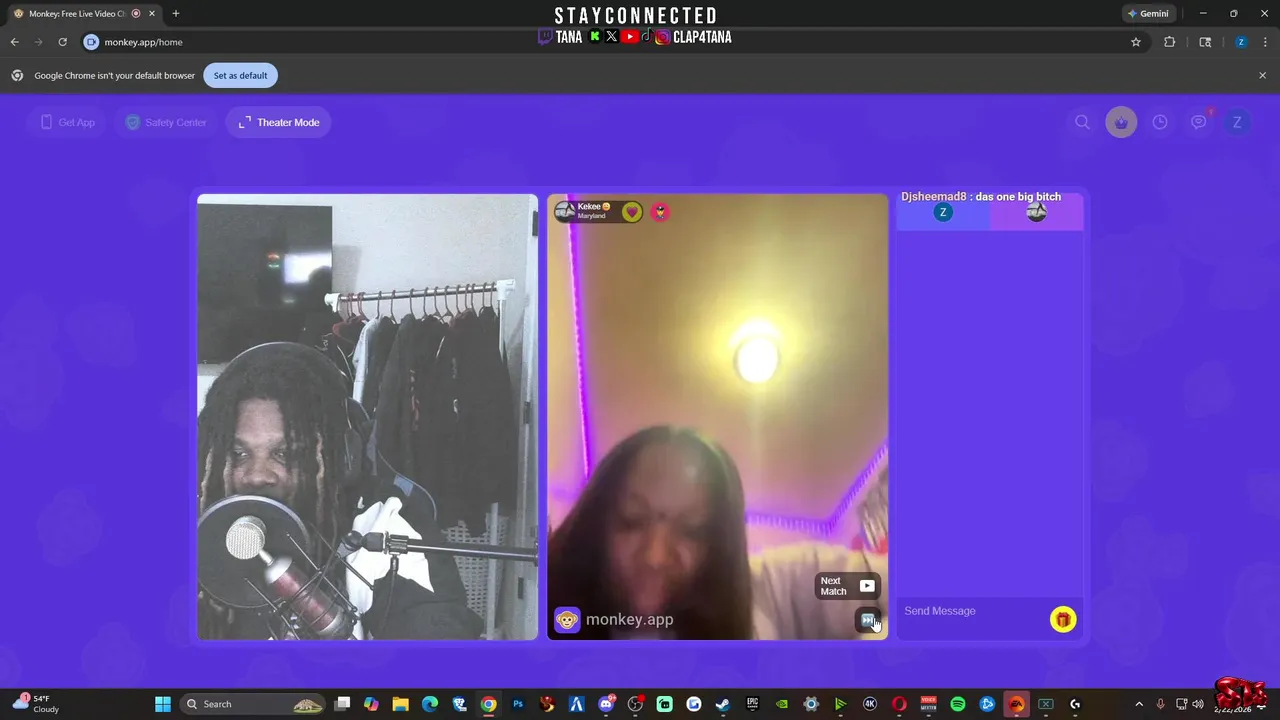This screenshot has width=1280, height=720.
Task: Open the match history clock icon
Action: [1160, 122]
